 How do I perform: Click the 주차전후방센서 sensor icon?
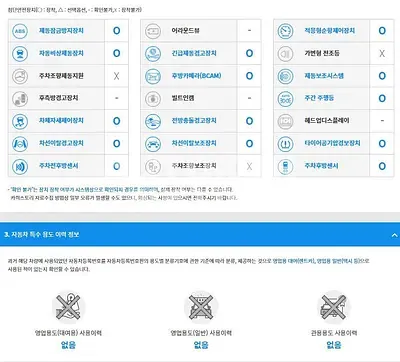(x=20, y=166)
